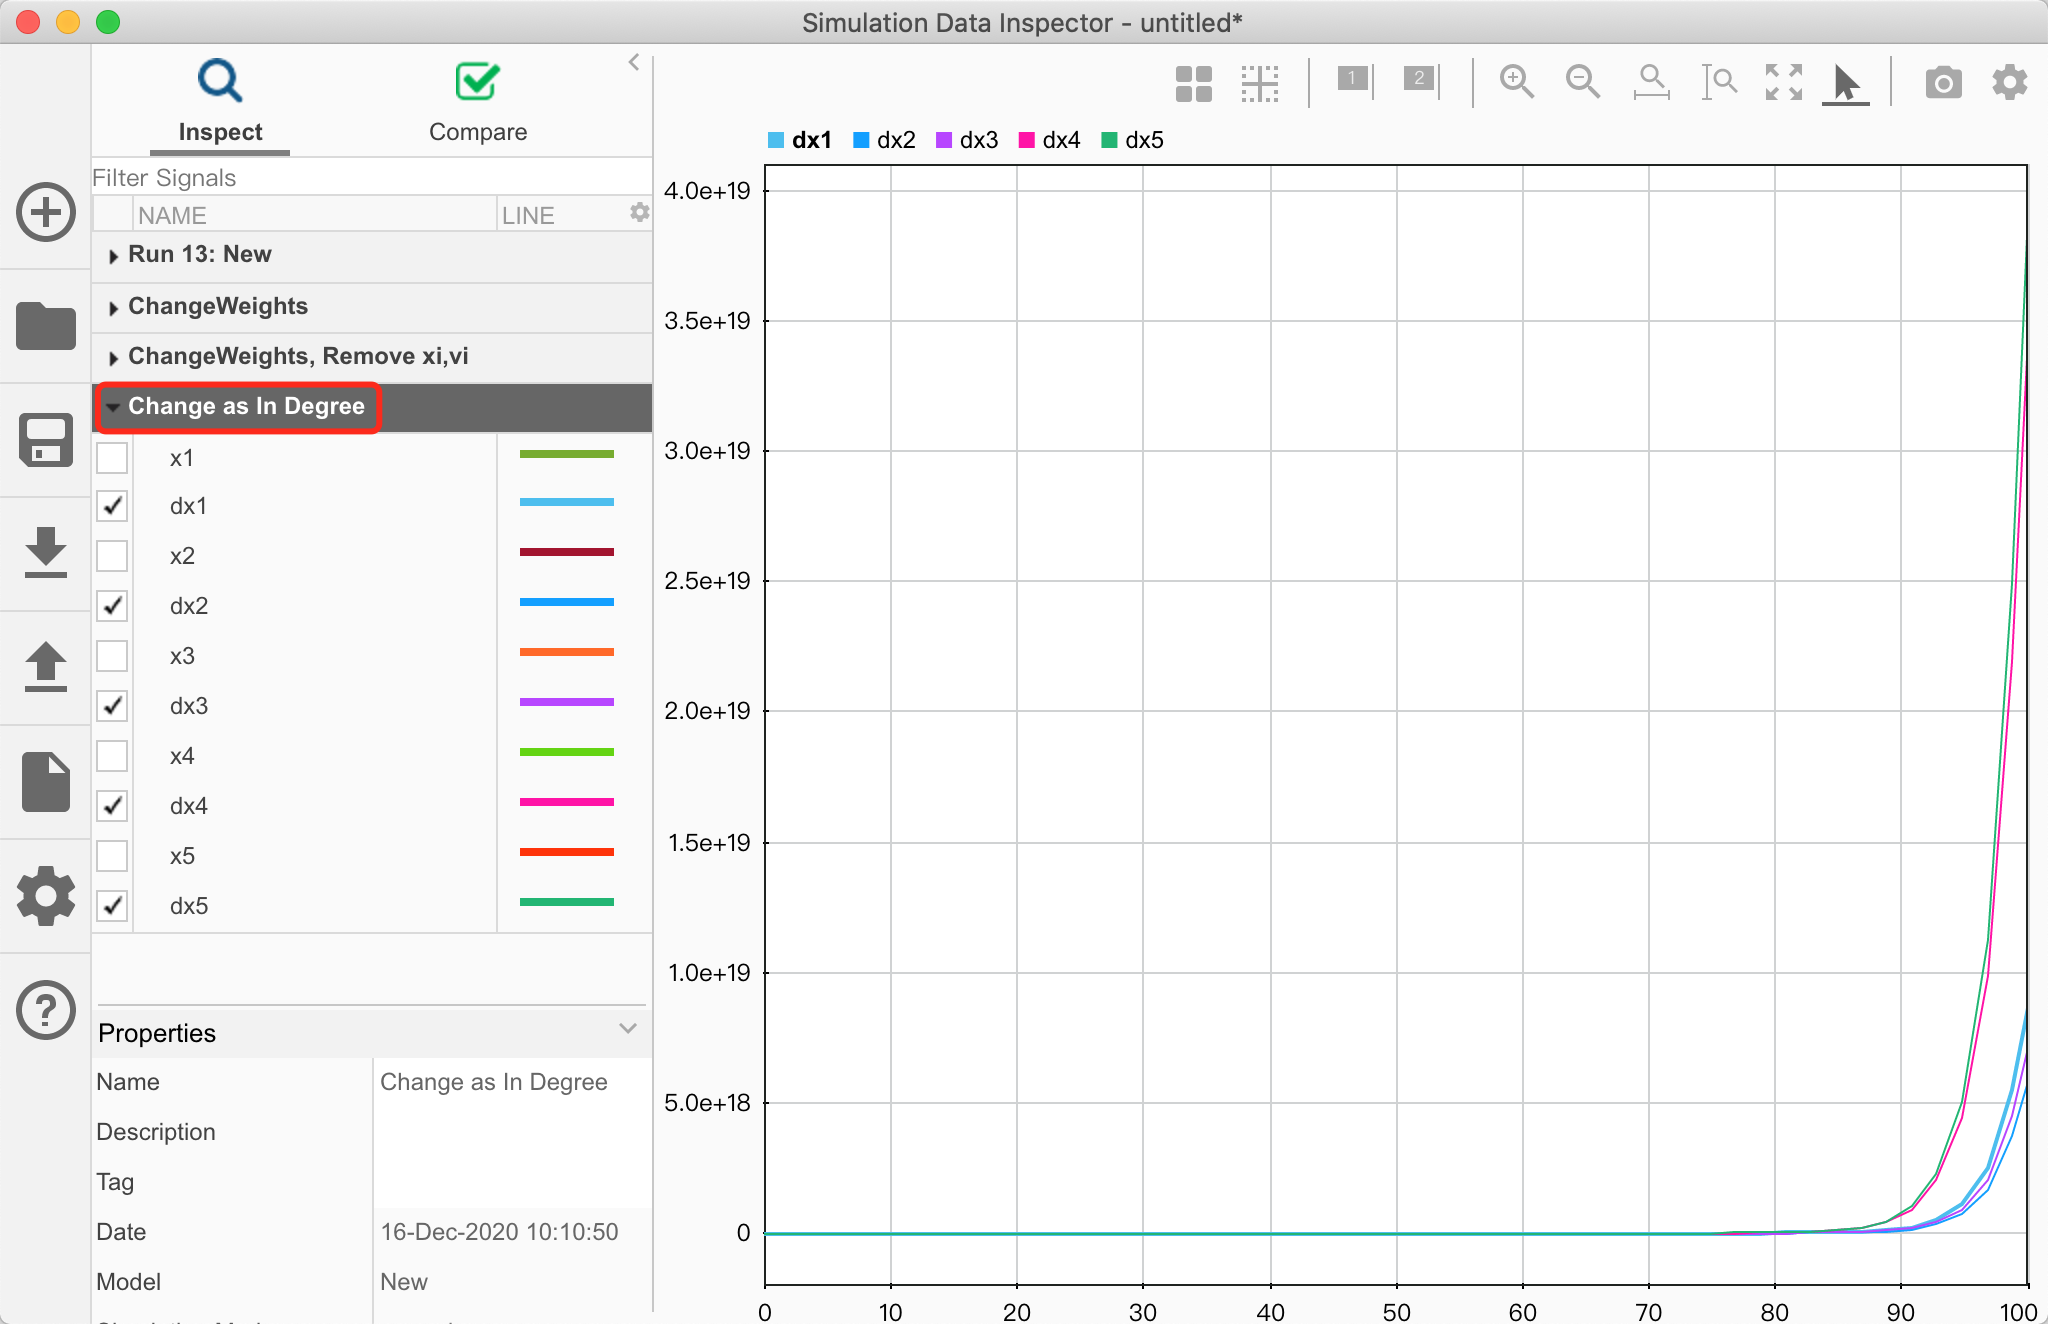Screen dimensions: 2048x1324
Task: Click the Filter Signals input field
Action: pos(370,178)
